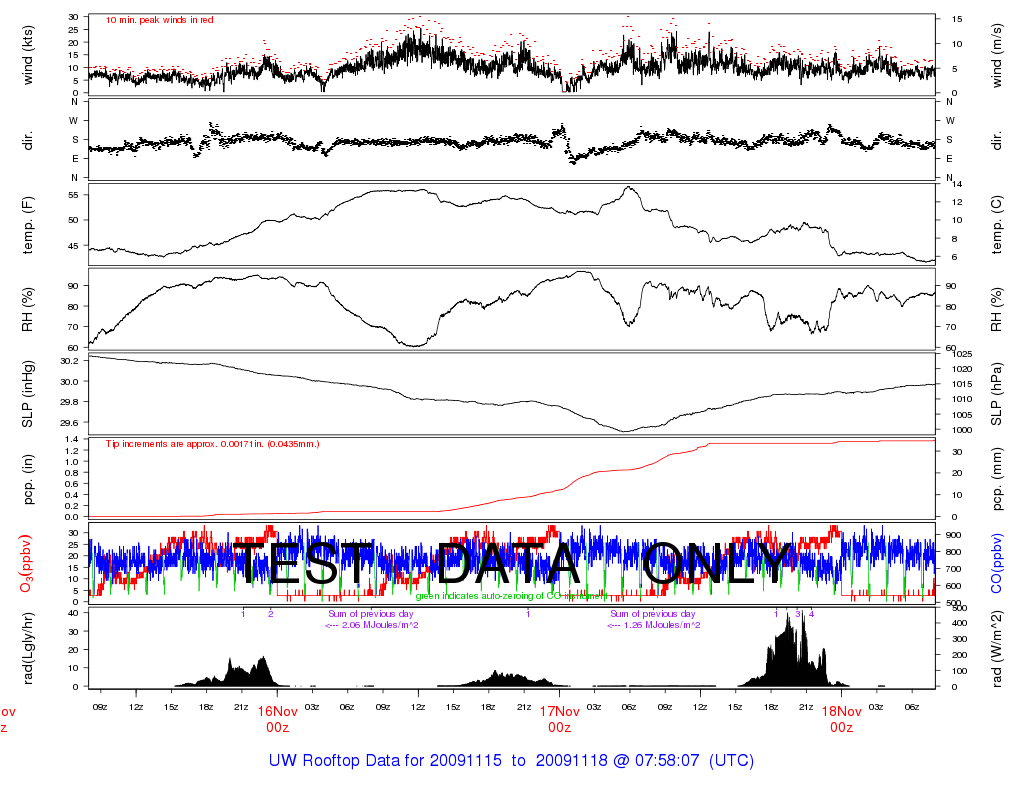Select the "SLP (hPa)" axis label
The height and width of the screenshot is (800, 1024).
coord(996,394)
